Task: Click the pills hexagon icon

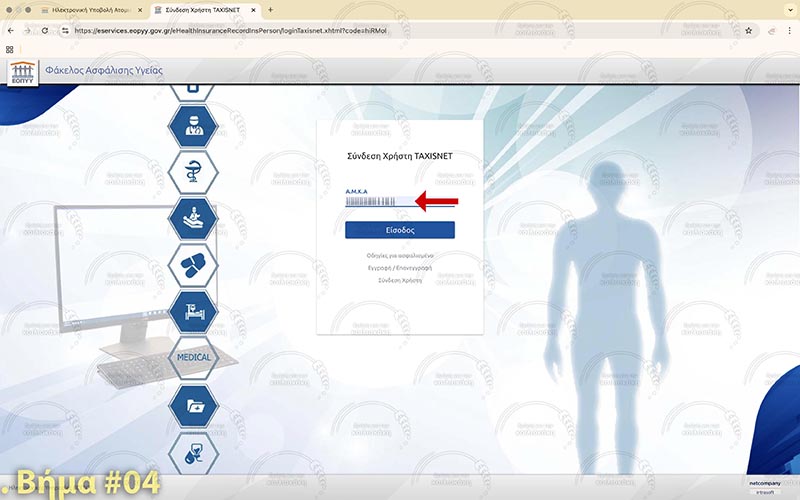Action: (x=193, y=265)
